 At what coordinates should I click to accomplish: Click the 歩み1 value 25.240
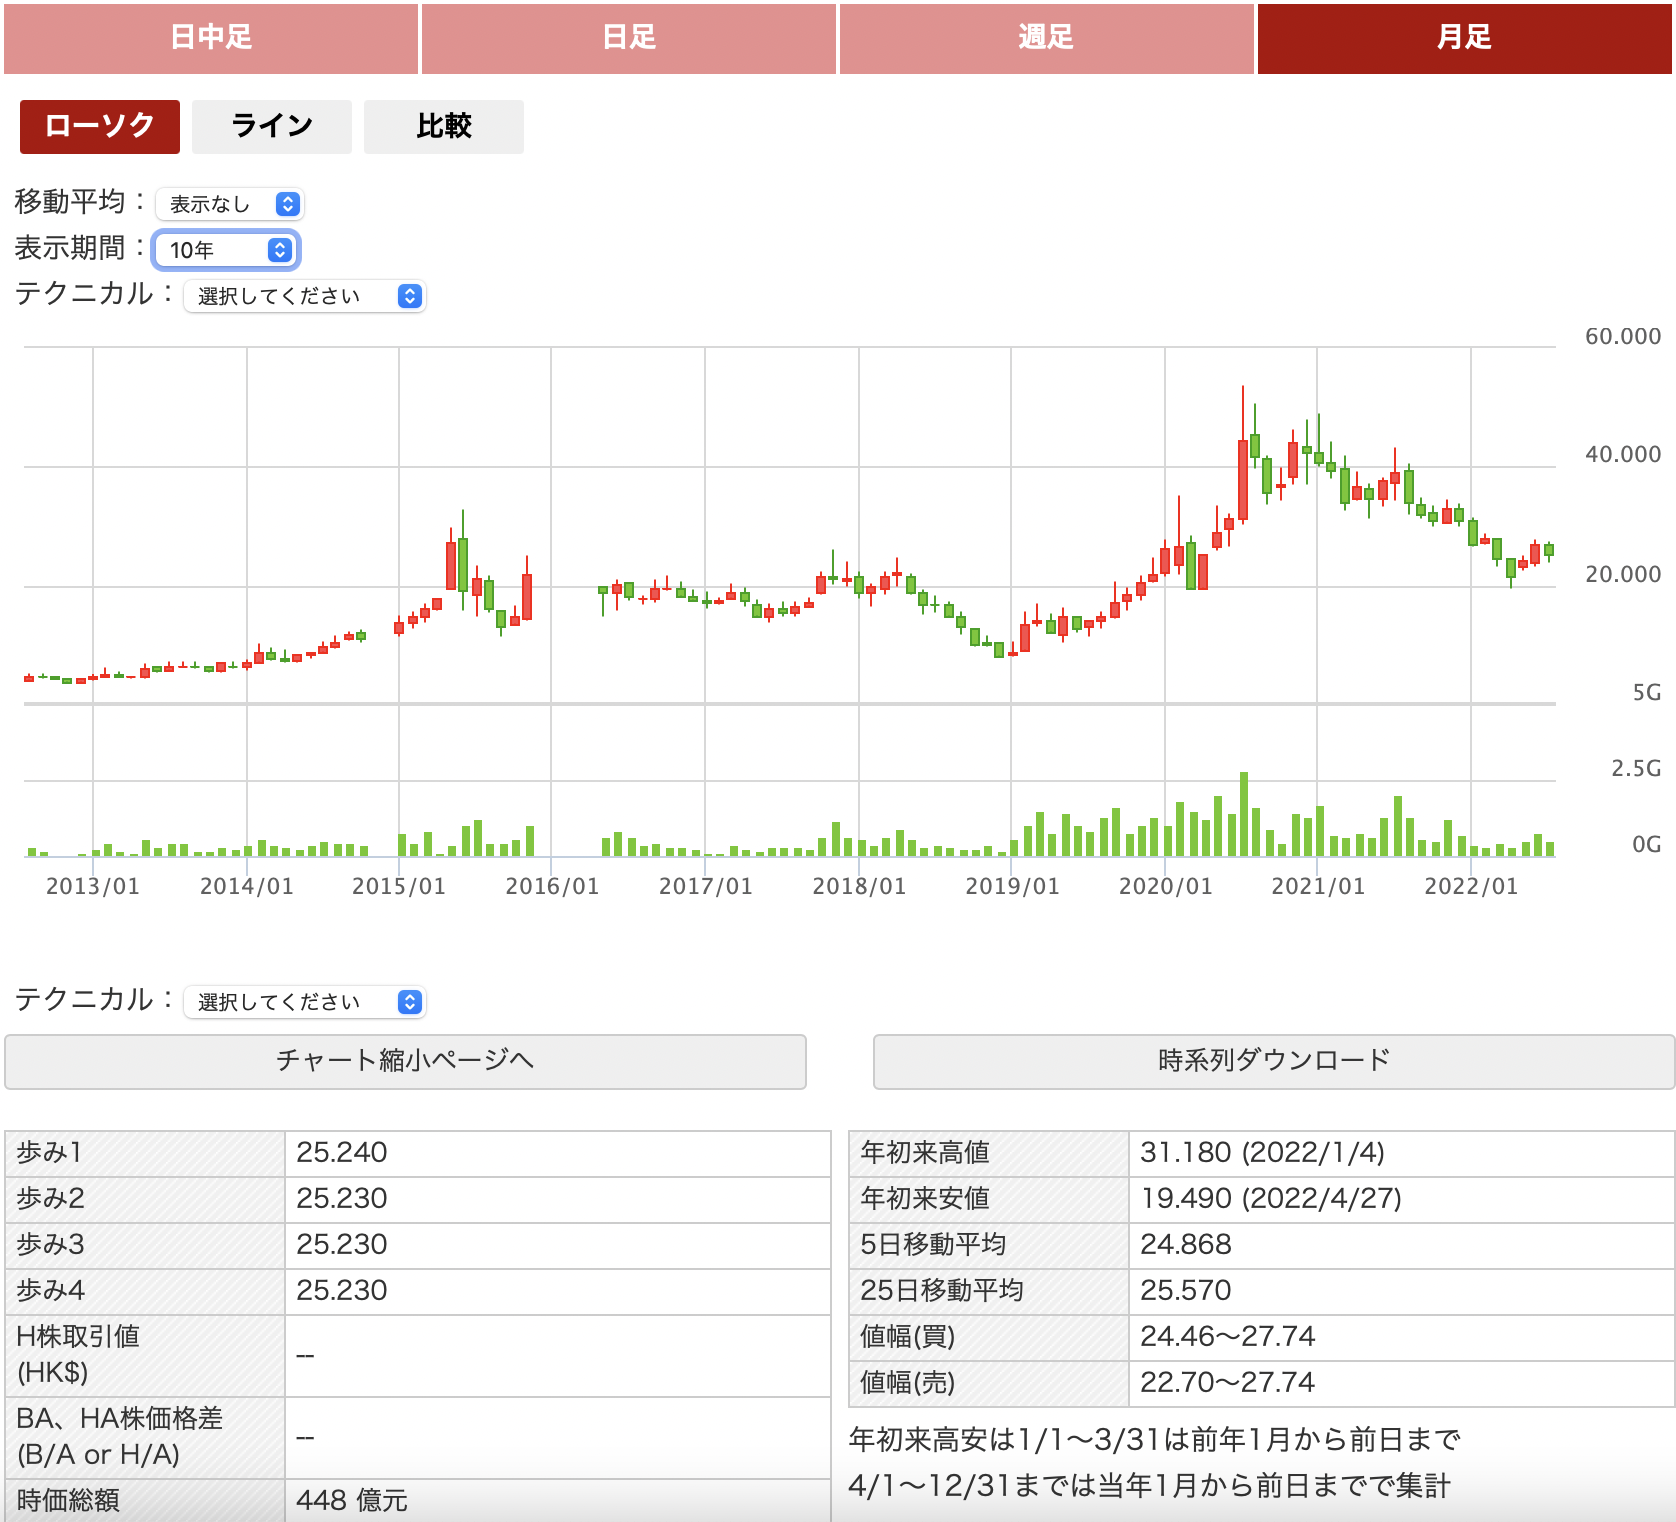tap(342, 1153)
